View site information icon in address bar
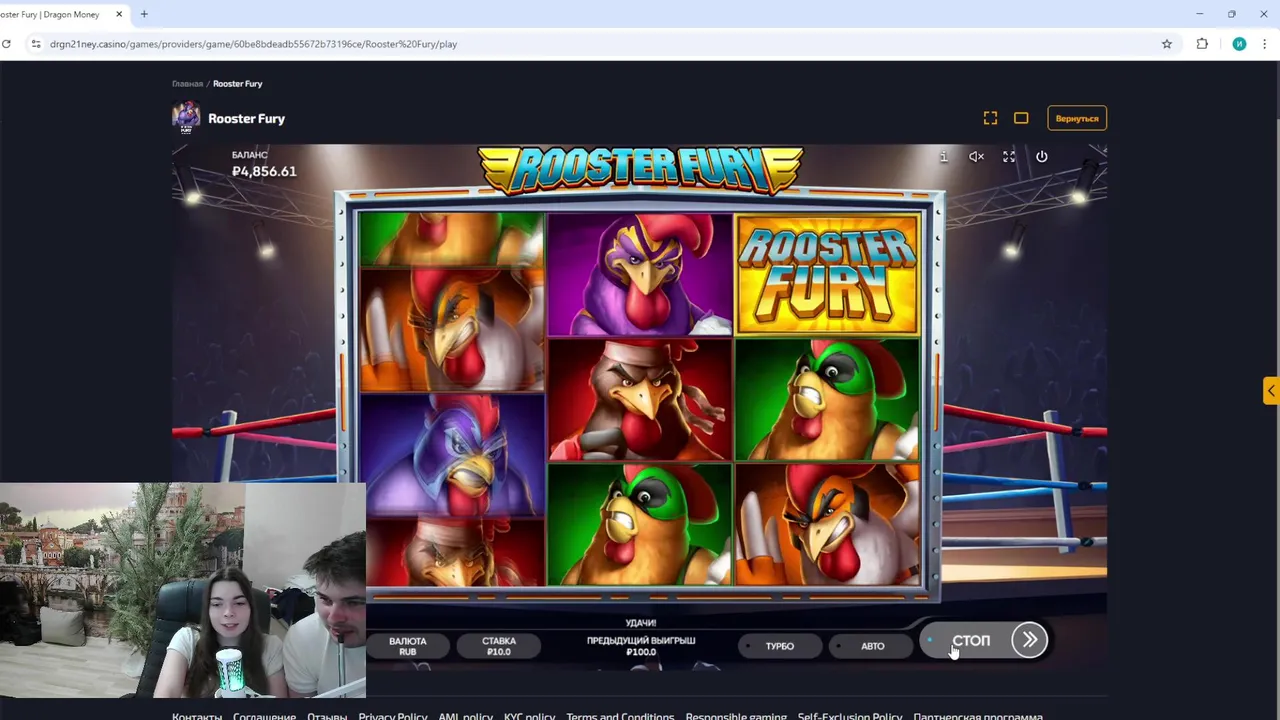Viewport: 1280px width, 720px height. click(x=35, y=44)
